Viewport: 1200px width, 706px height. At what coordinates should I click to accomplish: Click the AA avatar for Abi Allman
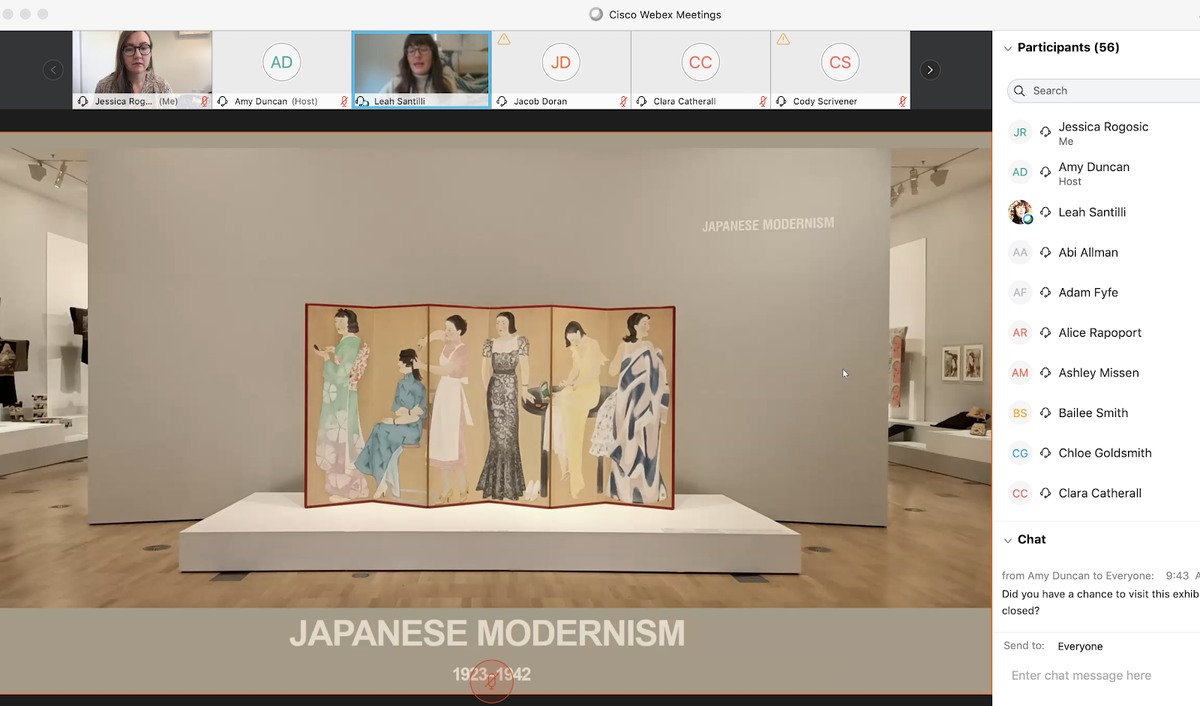[1020, 252]
